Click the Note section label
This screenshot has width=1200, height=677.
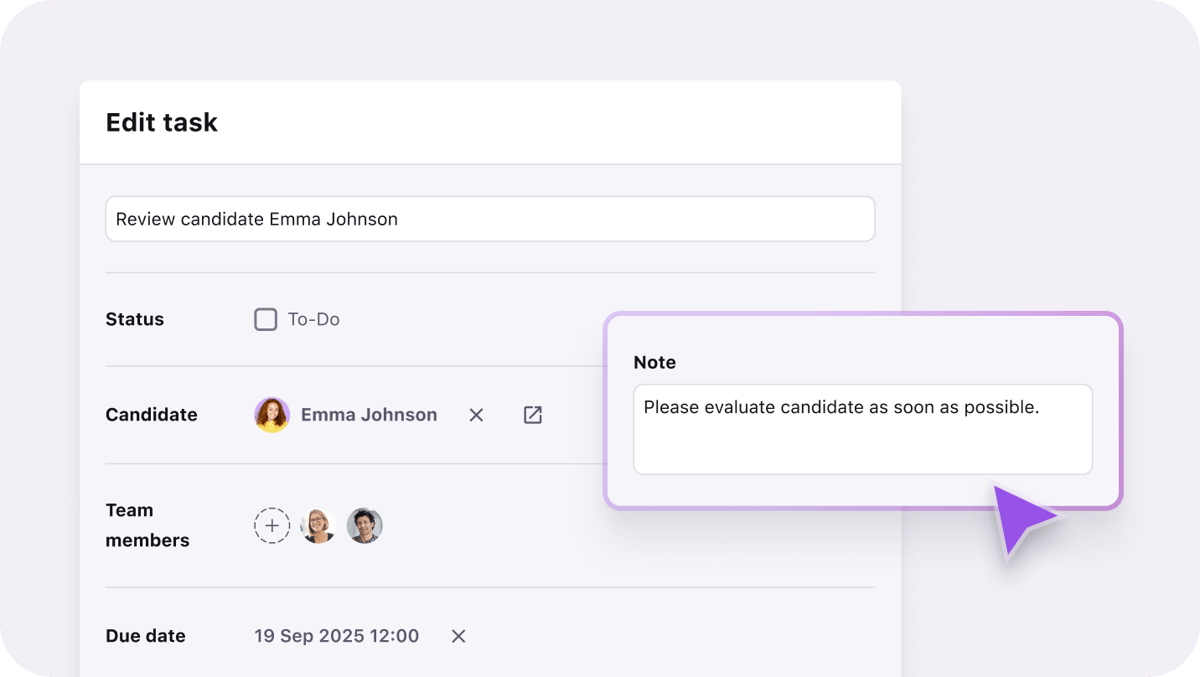654,362
